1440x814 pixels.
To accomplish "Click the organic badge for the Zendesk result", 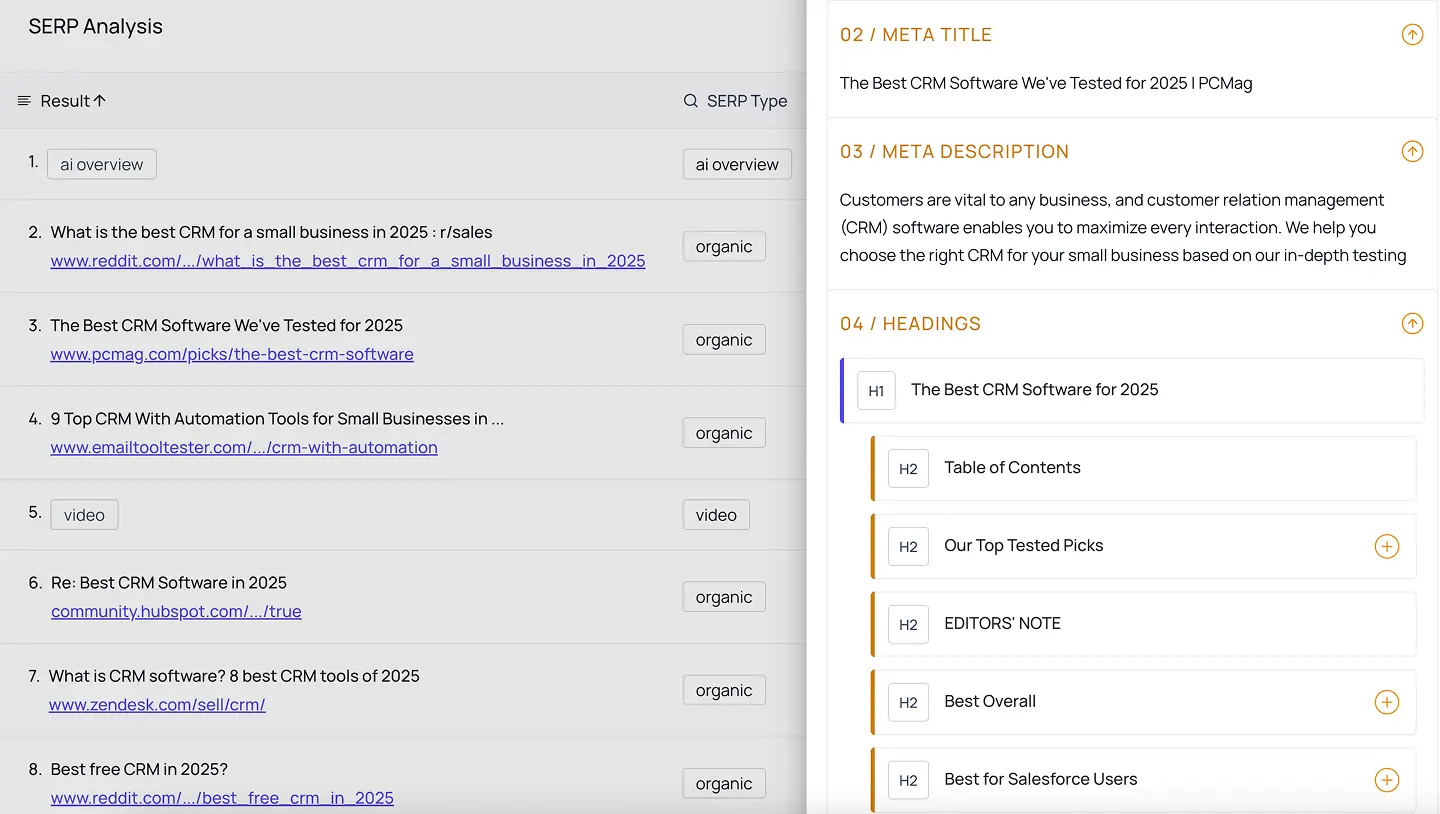I will 724,690.
